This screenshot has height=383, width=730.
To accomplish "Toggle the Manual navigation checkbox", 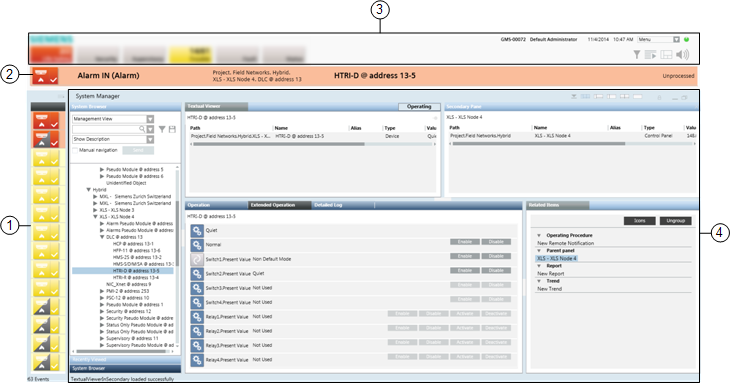I will tap(75, 150).
